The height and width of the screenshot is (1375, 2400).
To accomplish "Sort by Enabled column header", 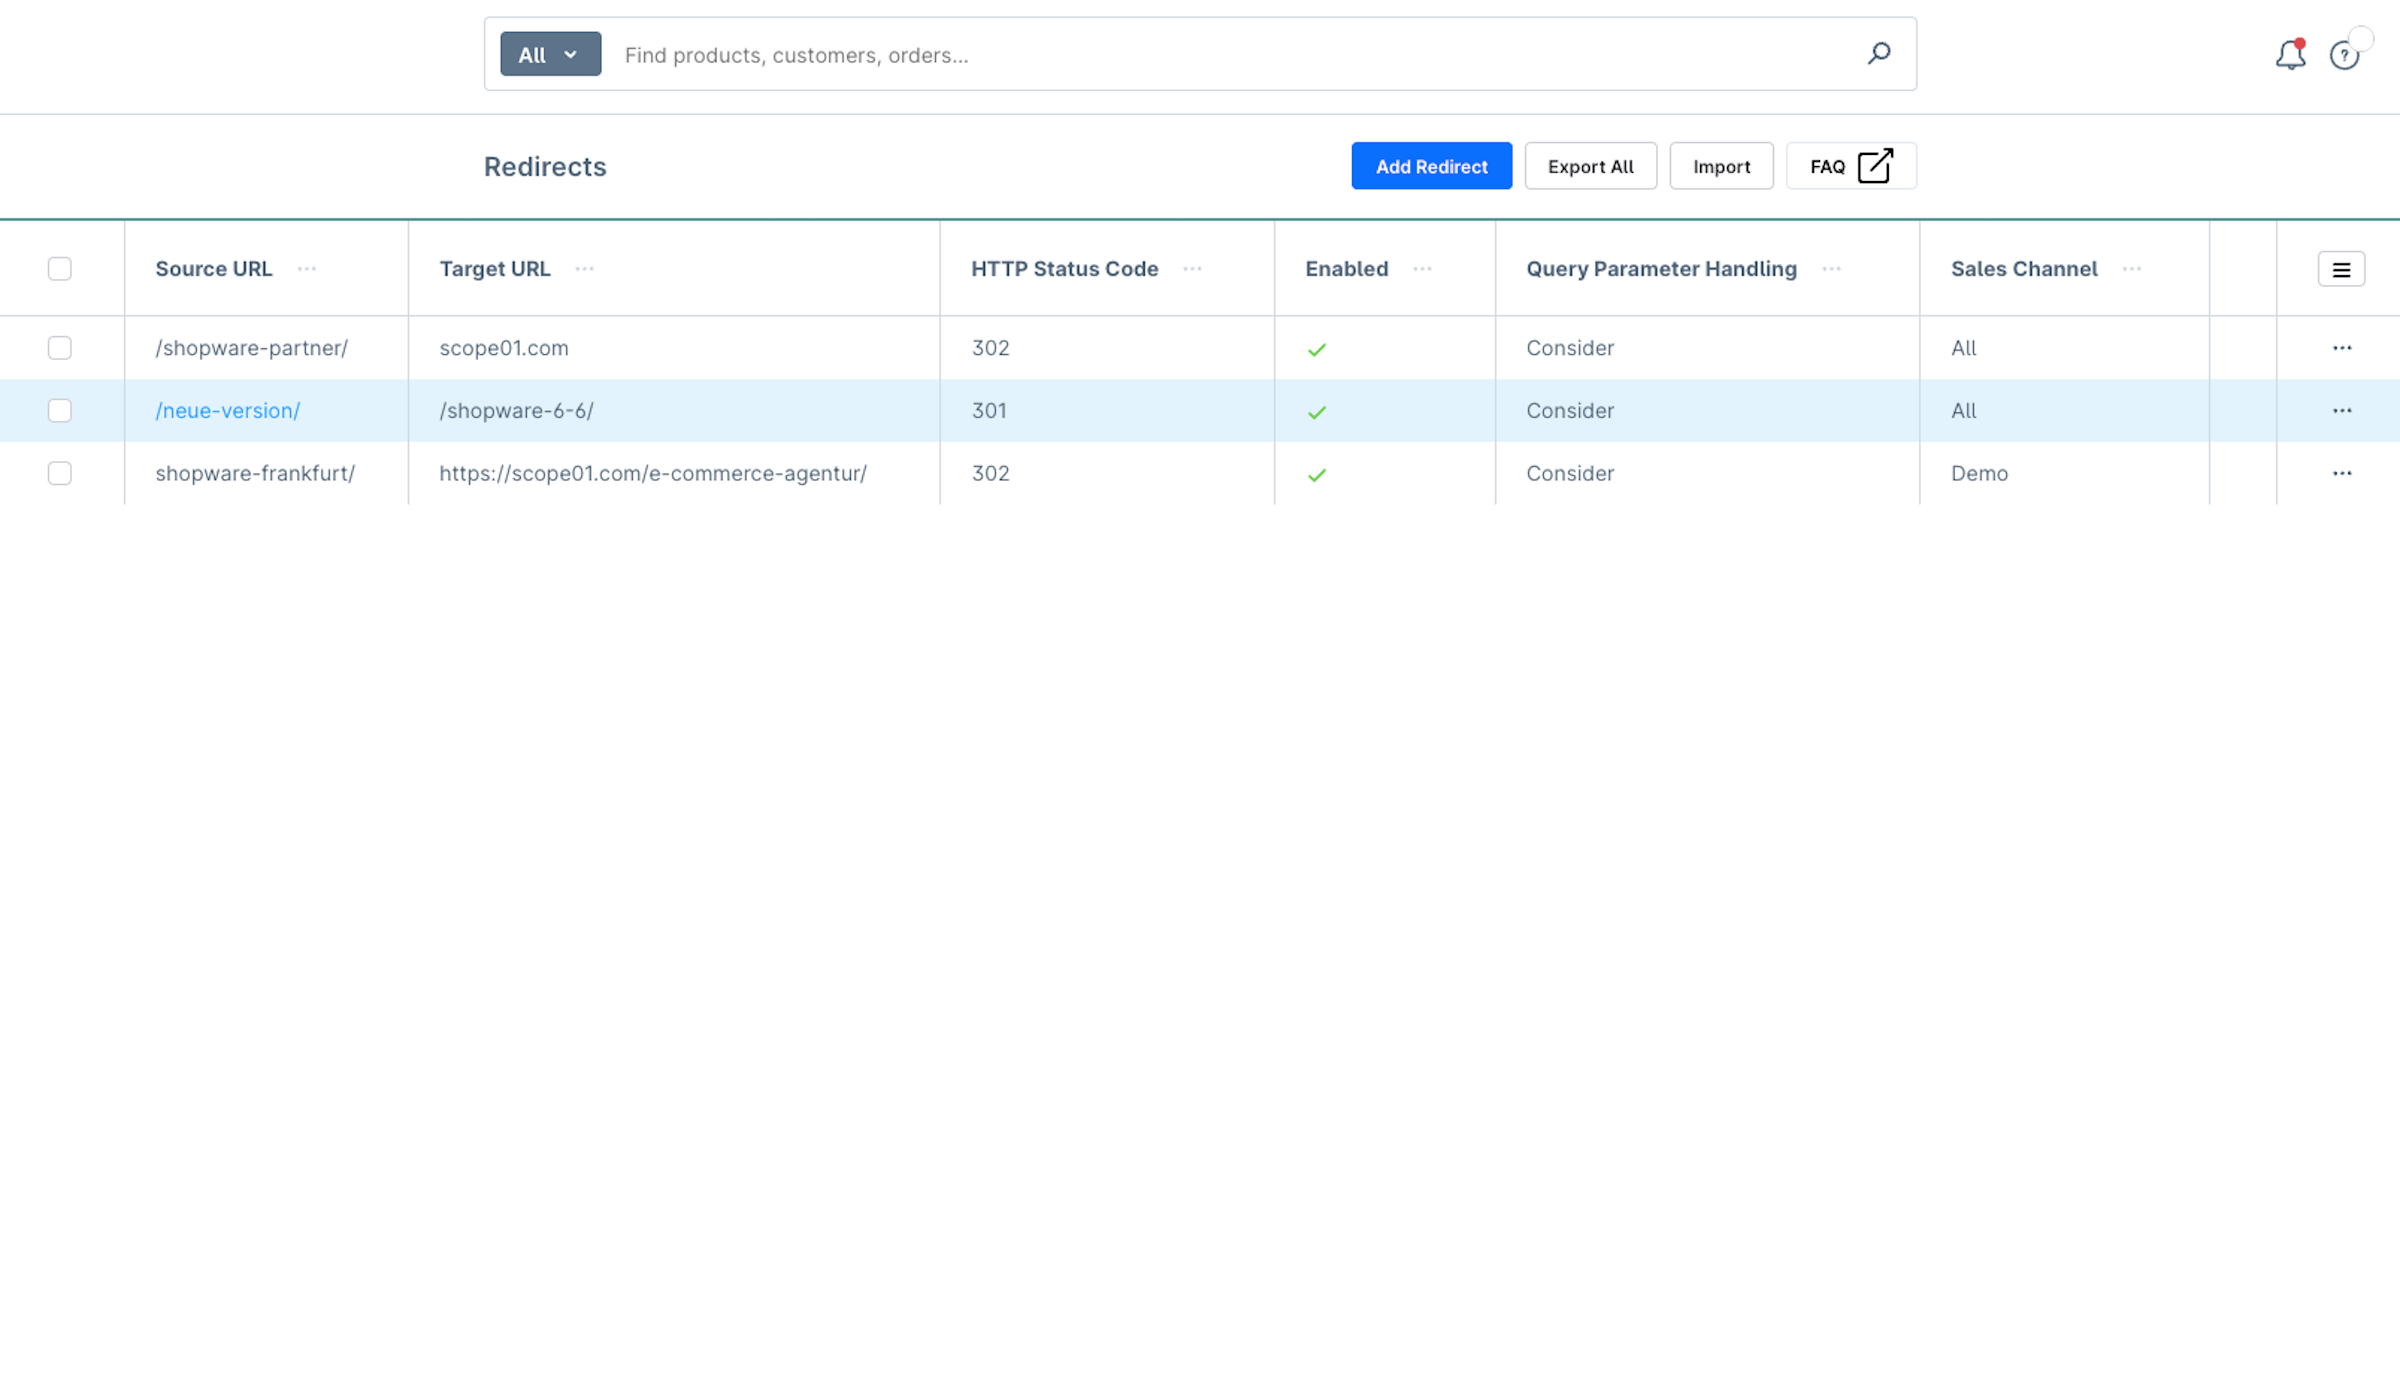I will (x=1346, y=268).
